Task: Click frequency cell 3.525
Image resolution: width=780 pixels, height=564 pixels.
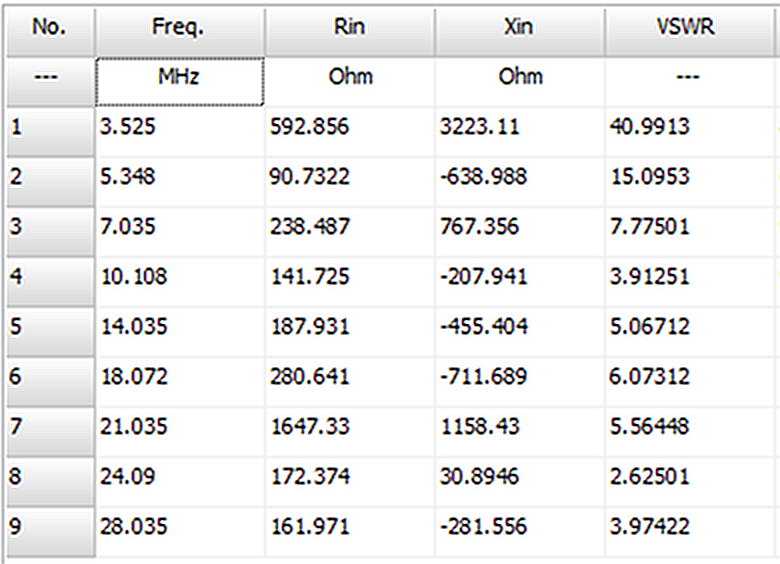Action: point(180,131)
